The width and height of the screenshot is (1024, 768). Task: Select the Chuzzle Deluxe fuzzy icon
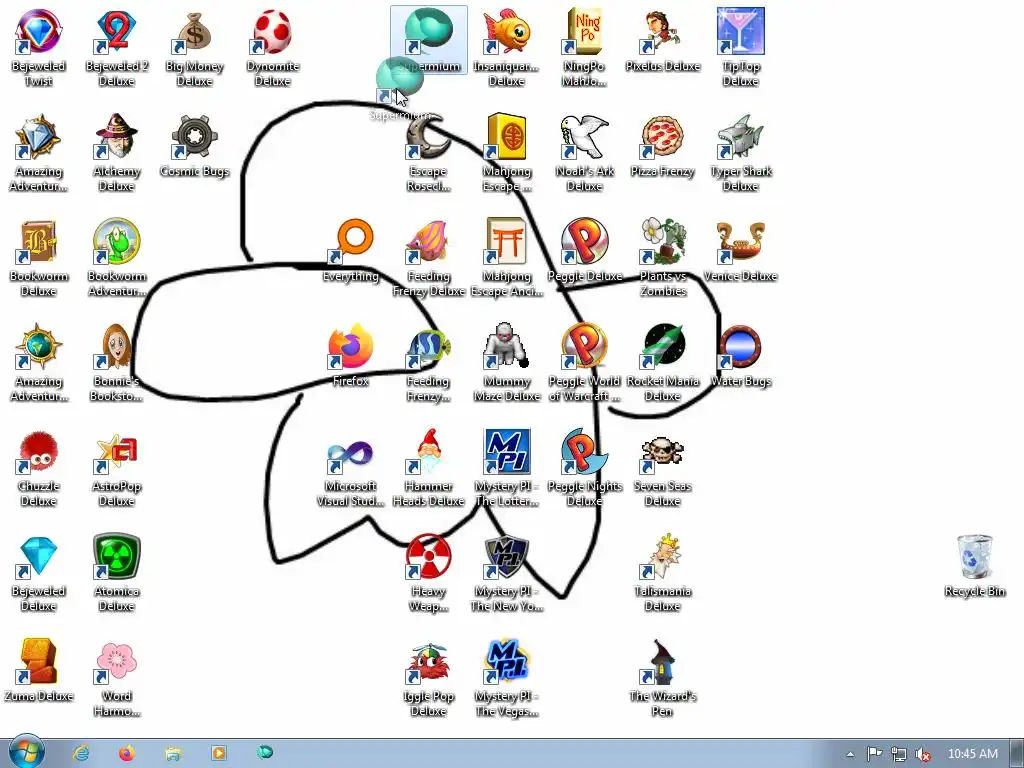click(x=39, y=468)
